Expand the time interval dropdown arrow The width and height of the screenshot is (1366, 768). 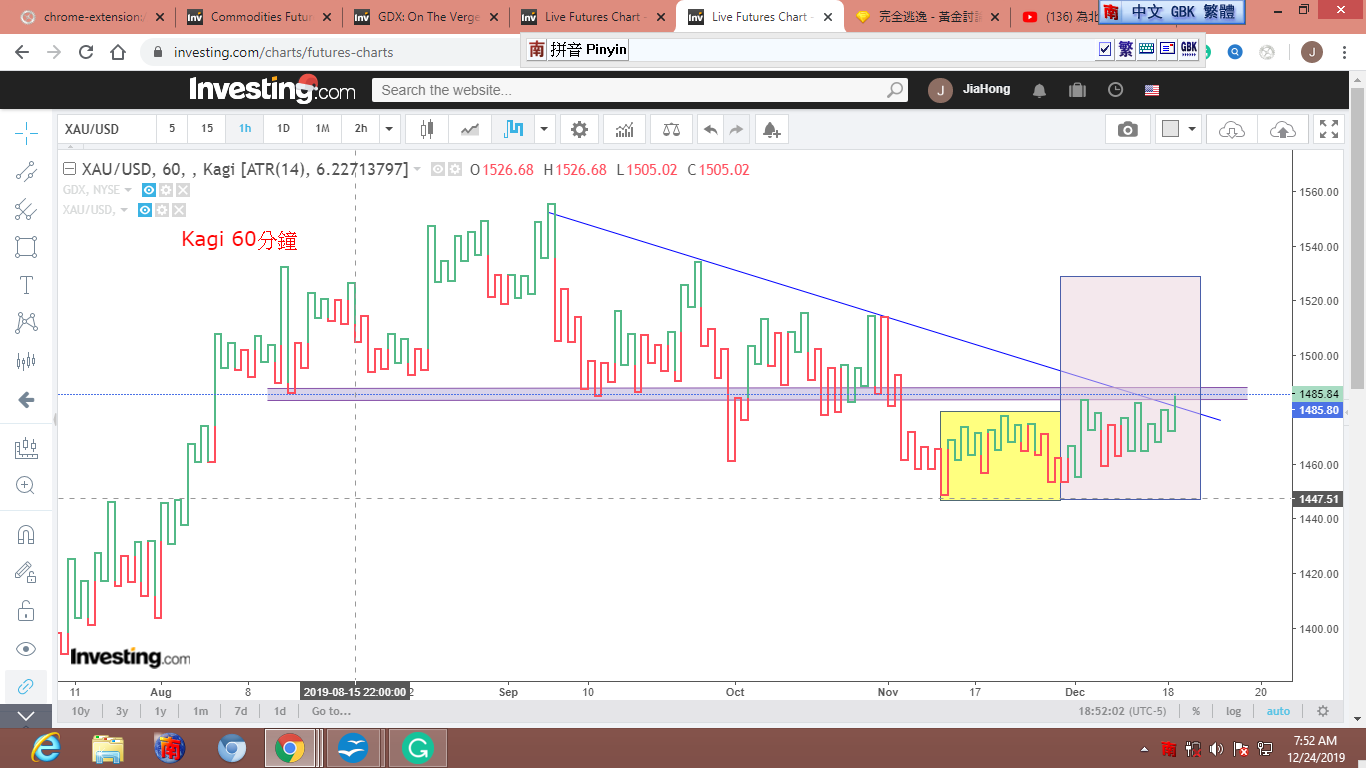point(389,129)
